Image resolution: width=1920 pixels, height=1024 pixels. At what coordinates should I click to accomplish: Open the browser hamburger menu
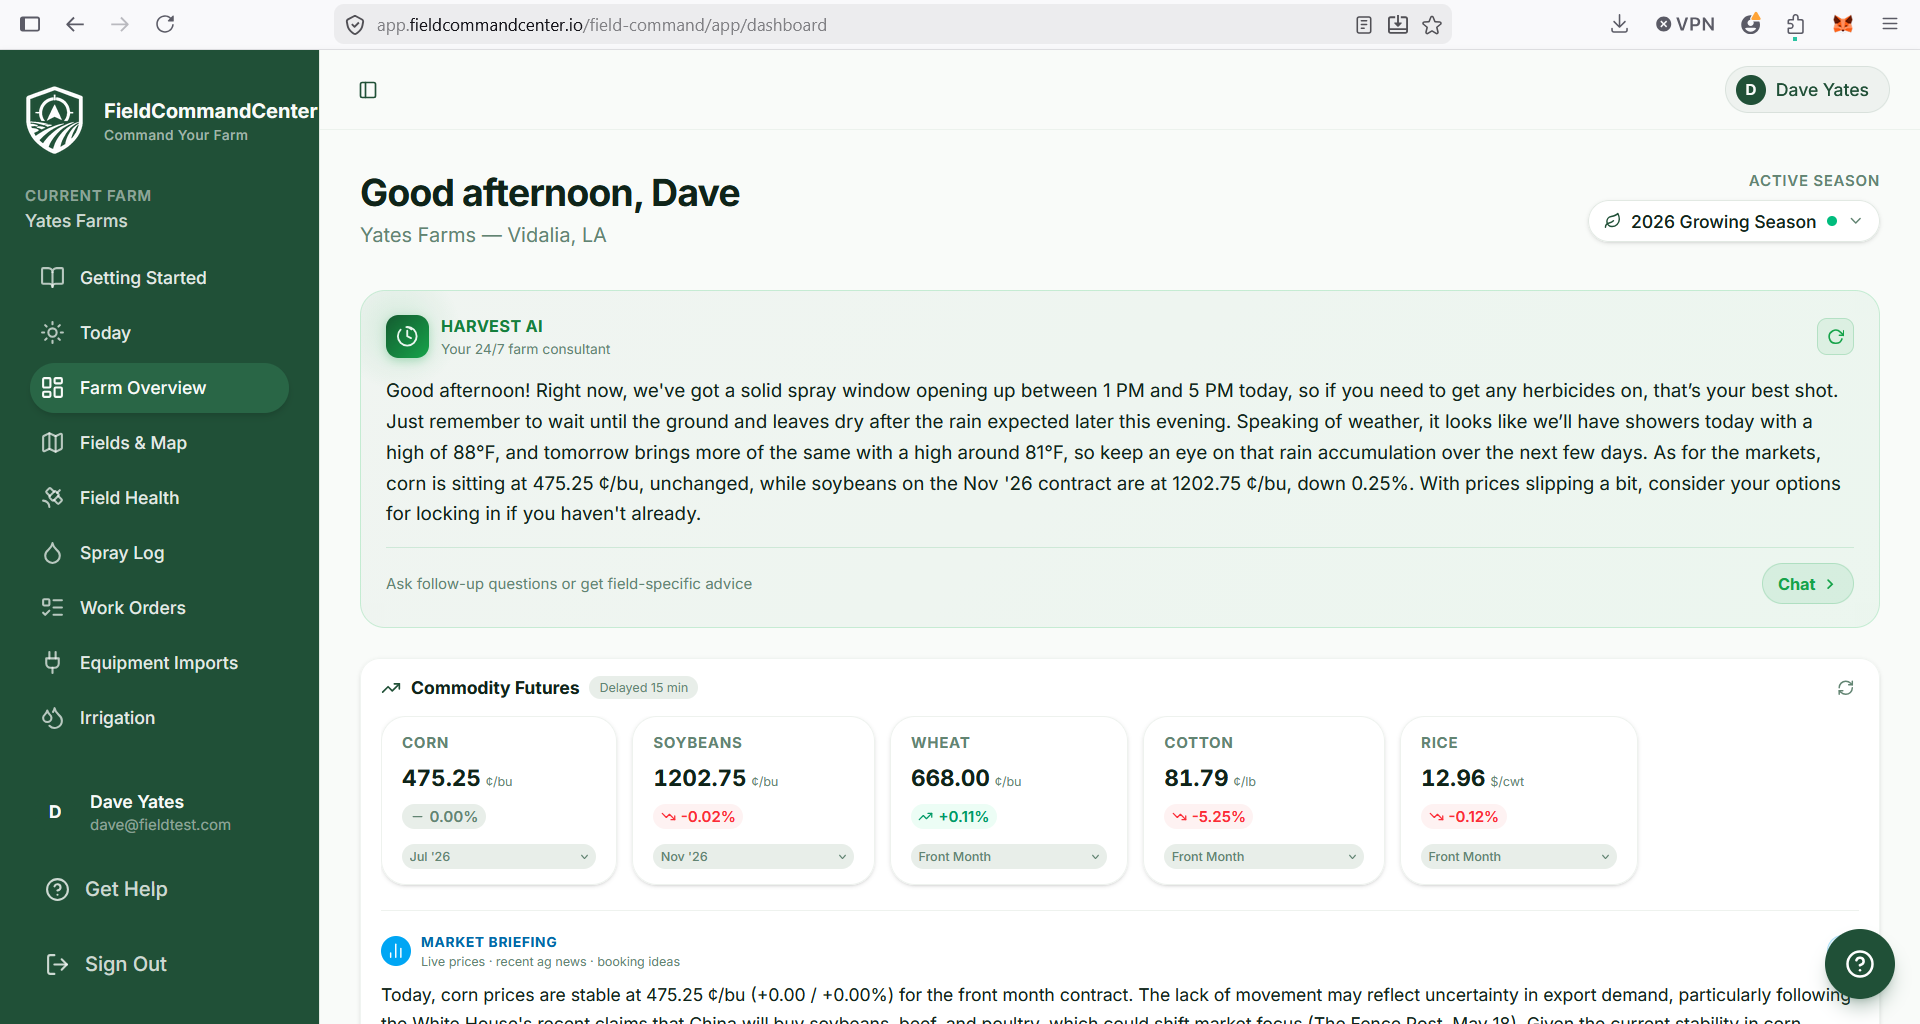1889,24
